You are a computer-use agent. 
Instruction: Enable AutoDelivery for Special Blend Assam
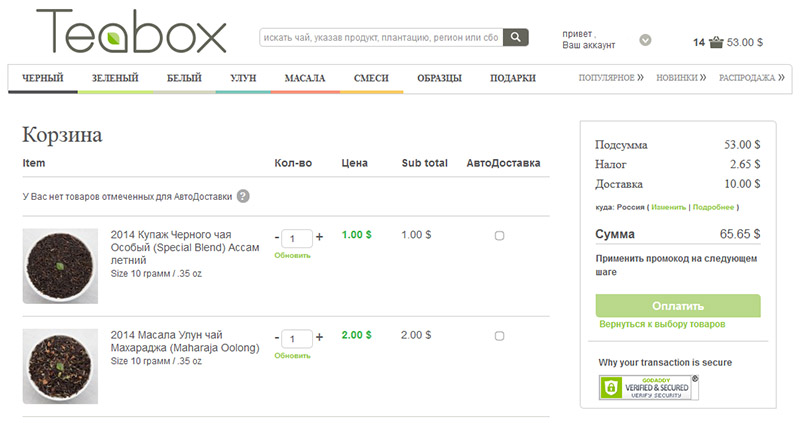click(x=499, y=236)
